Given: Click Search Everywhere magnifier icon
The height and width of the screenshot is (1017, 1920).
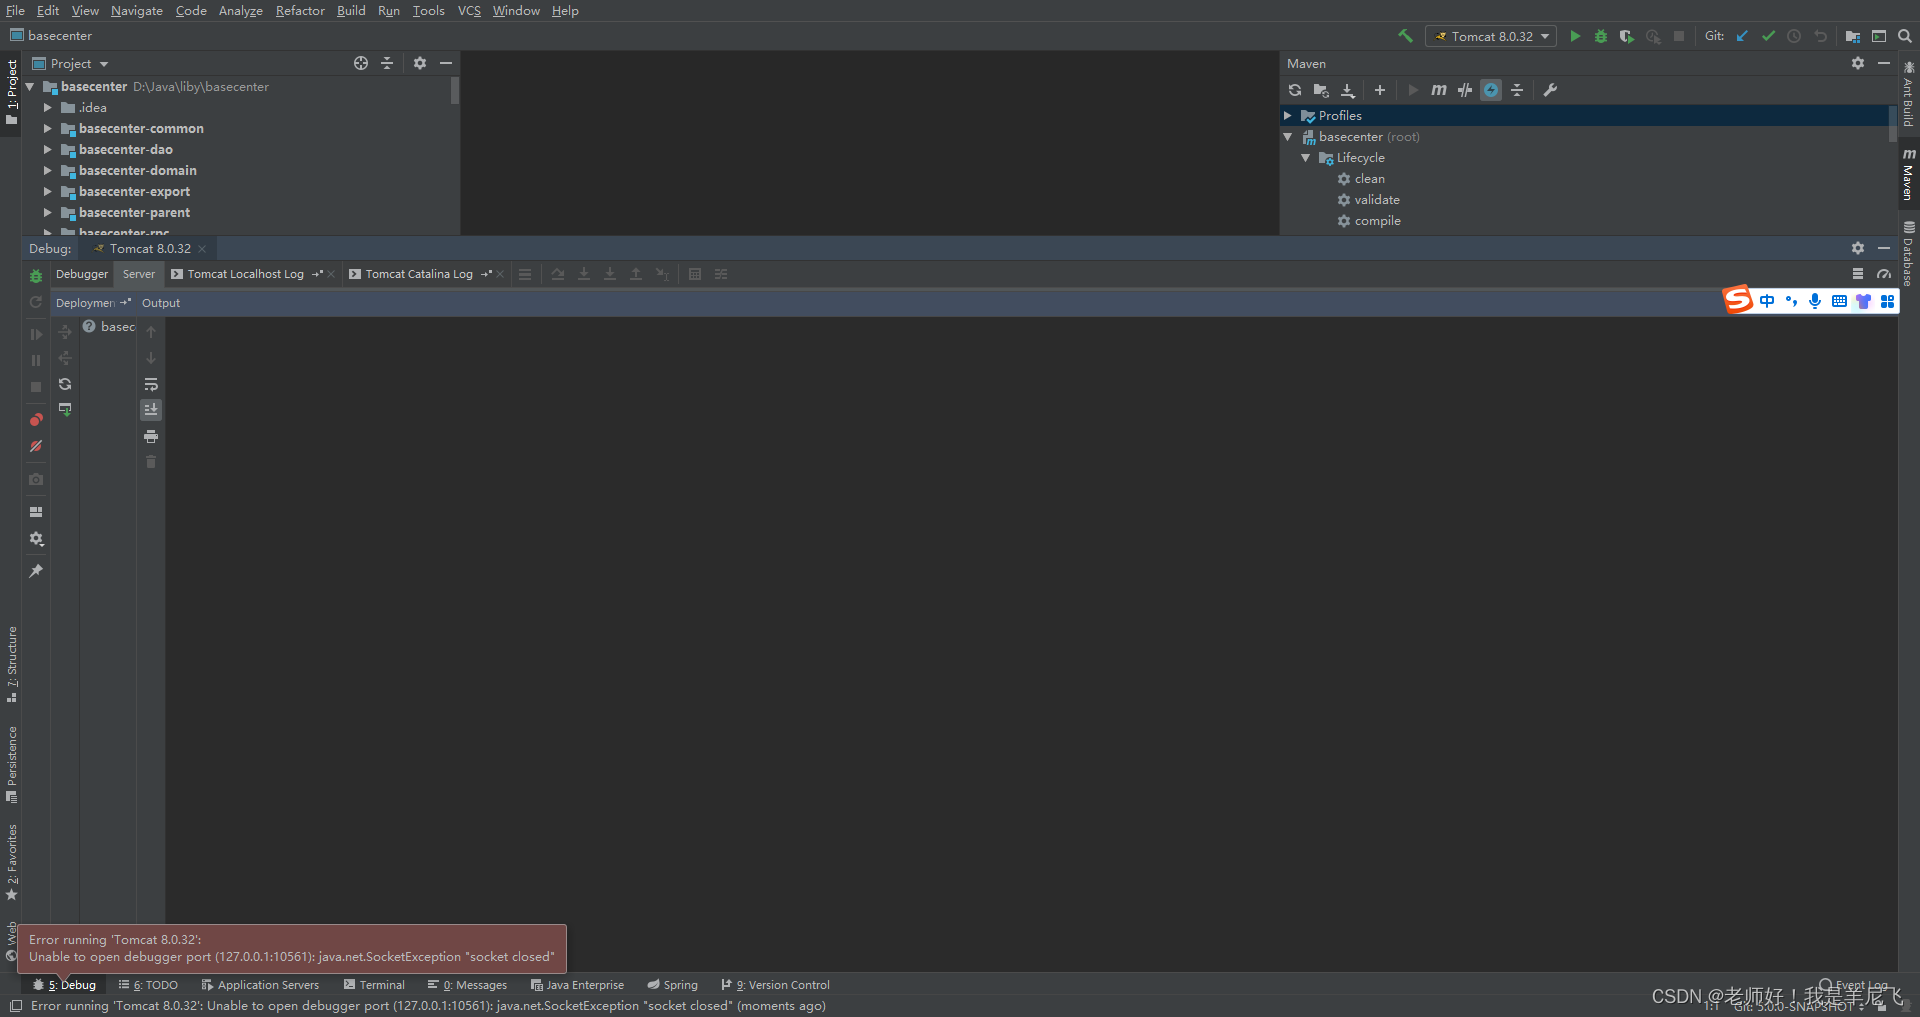Looking at the screenshot, I should pos(1905,36).
